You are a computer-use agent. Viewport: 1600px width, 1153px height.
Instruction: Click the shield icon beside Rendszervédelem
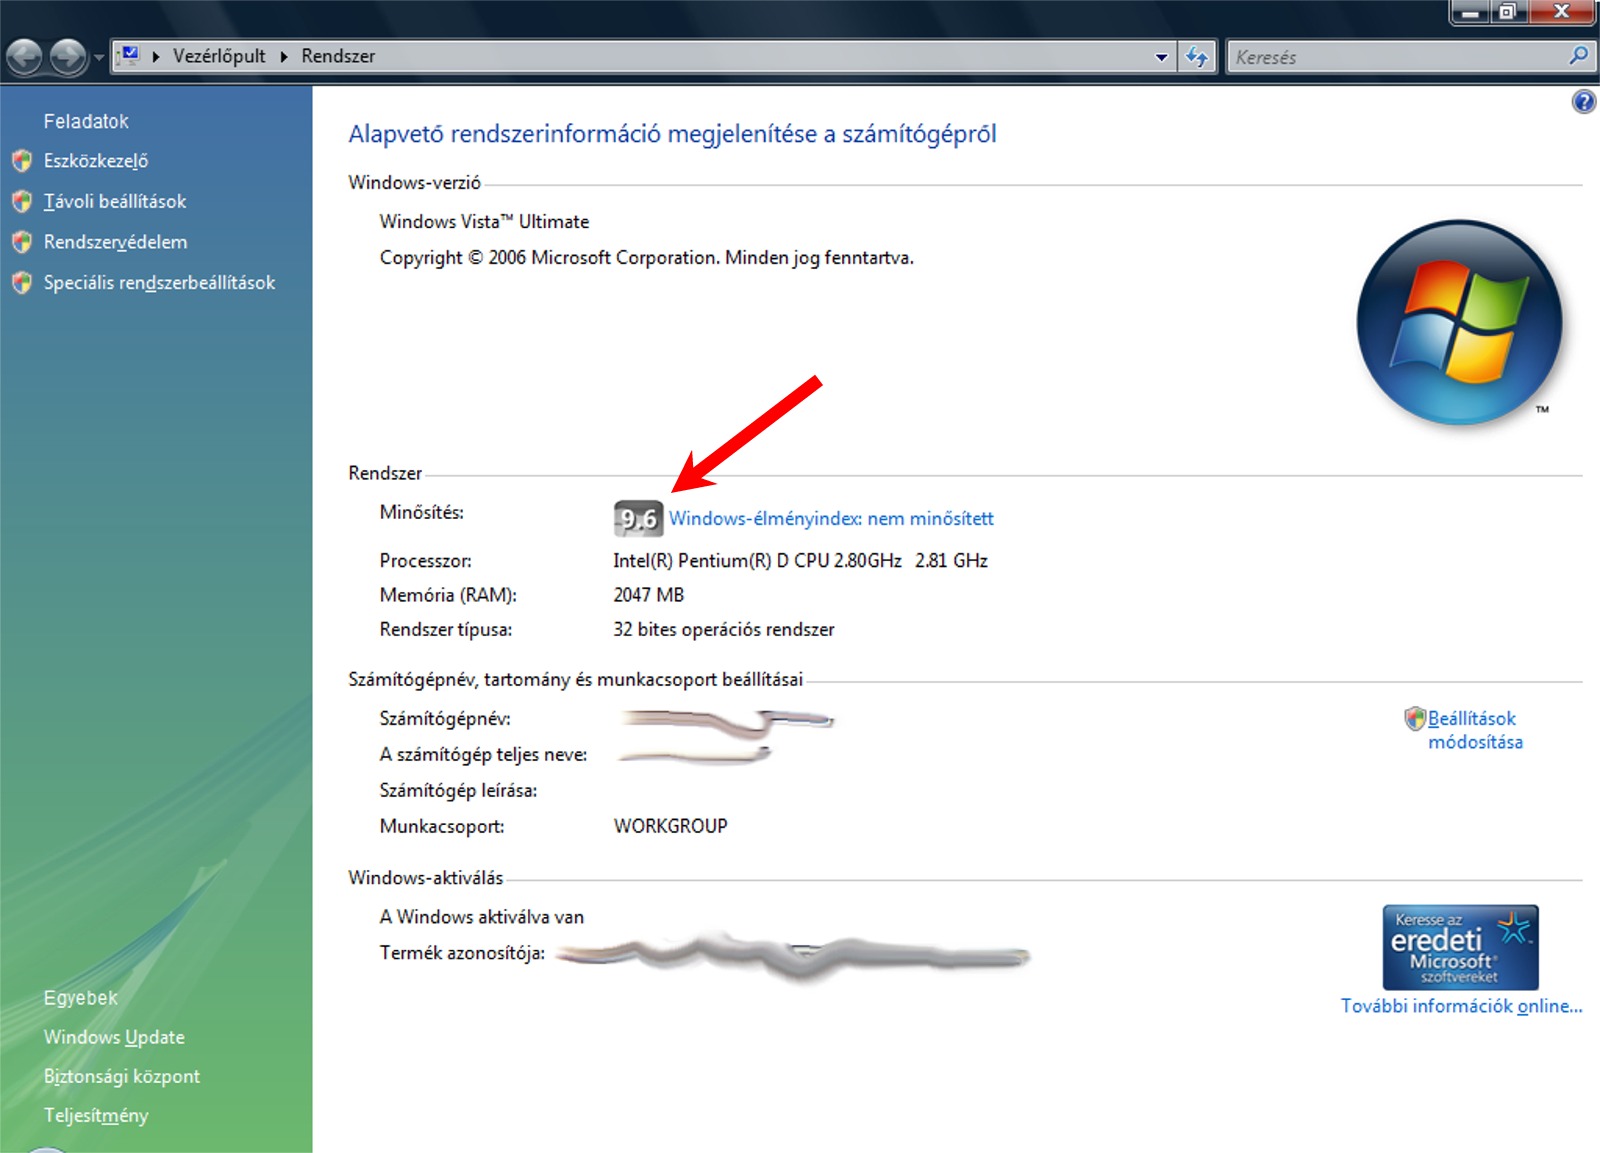tap(22, 242)
